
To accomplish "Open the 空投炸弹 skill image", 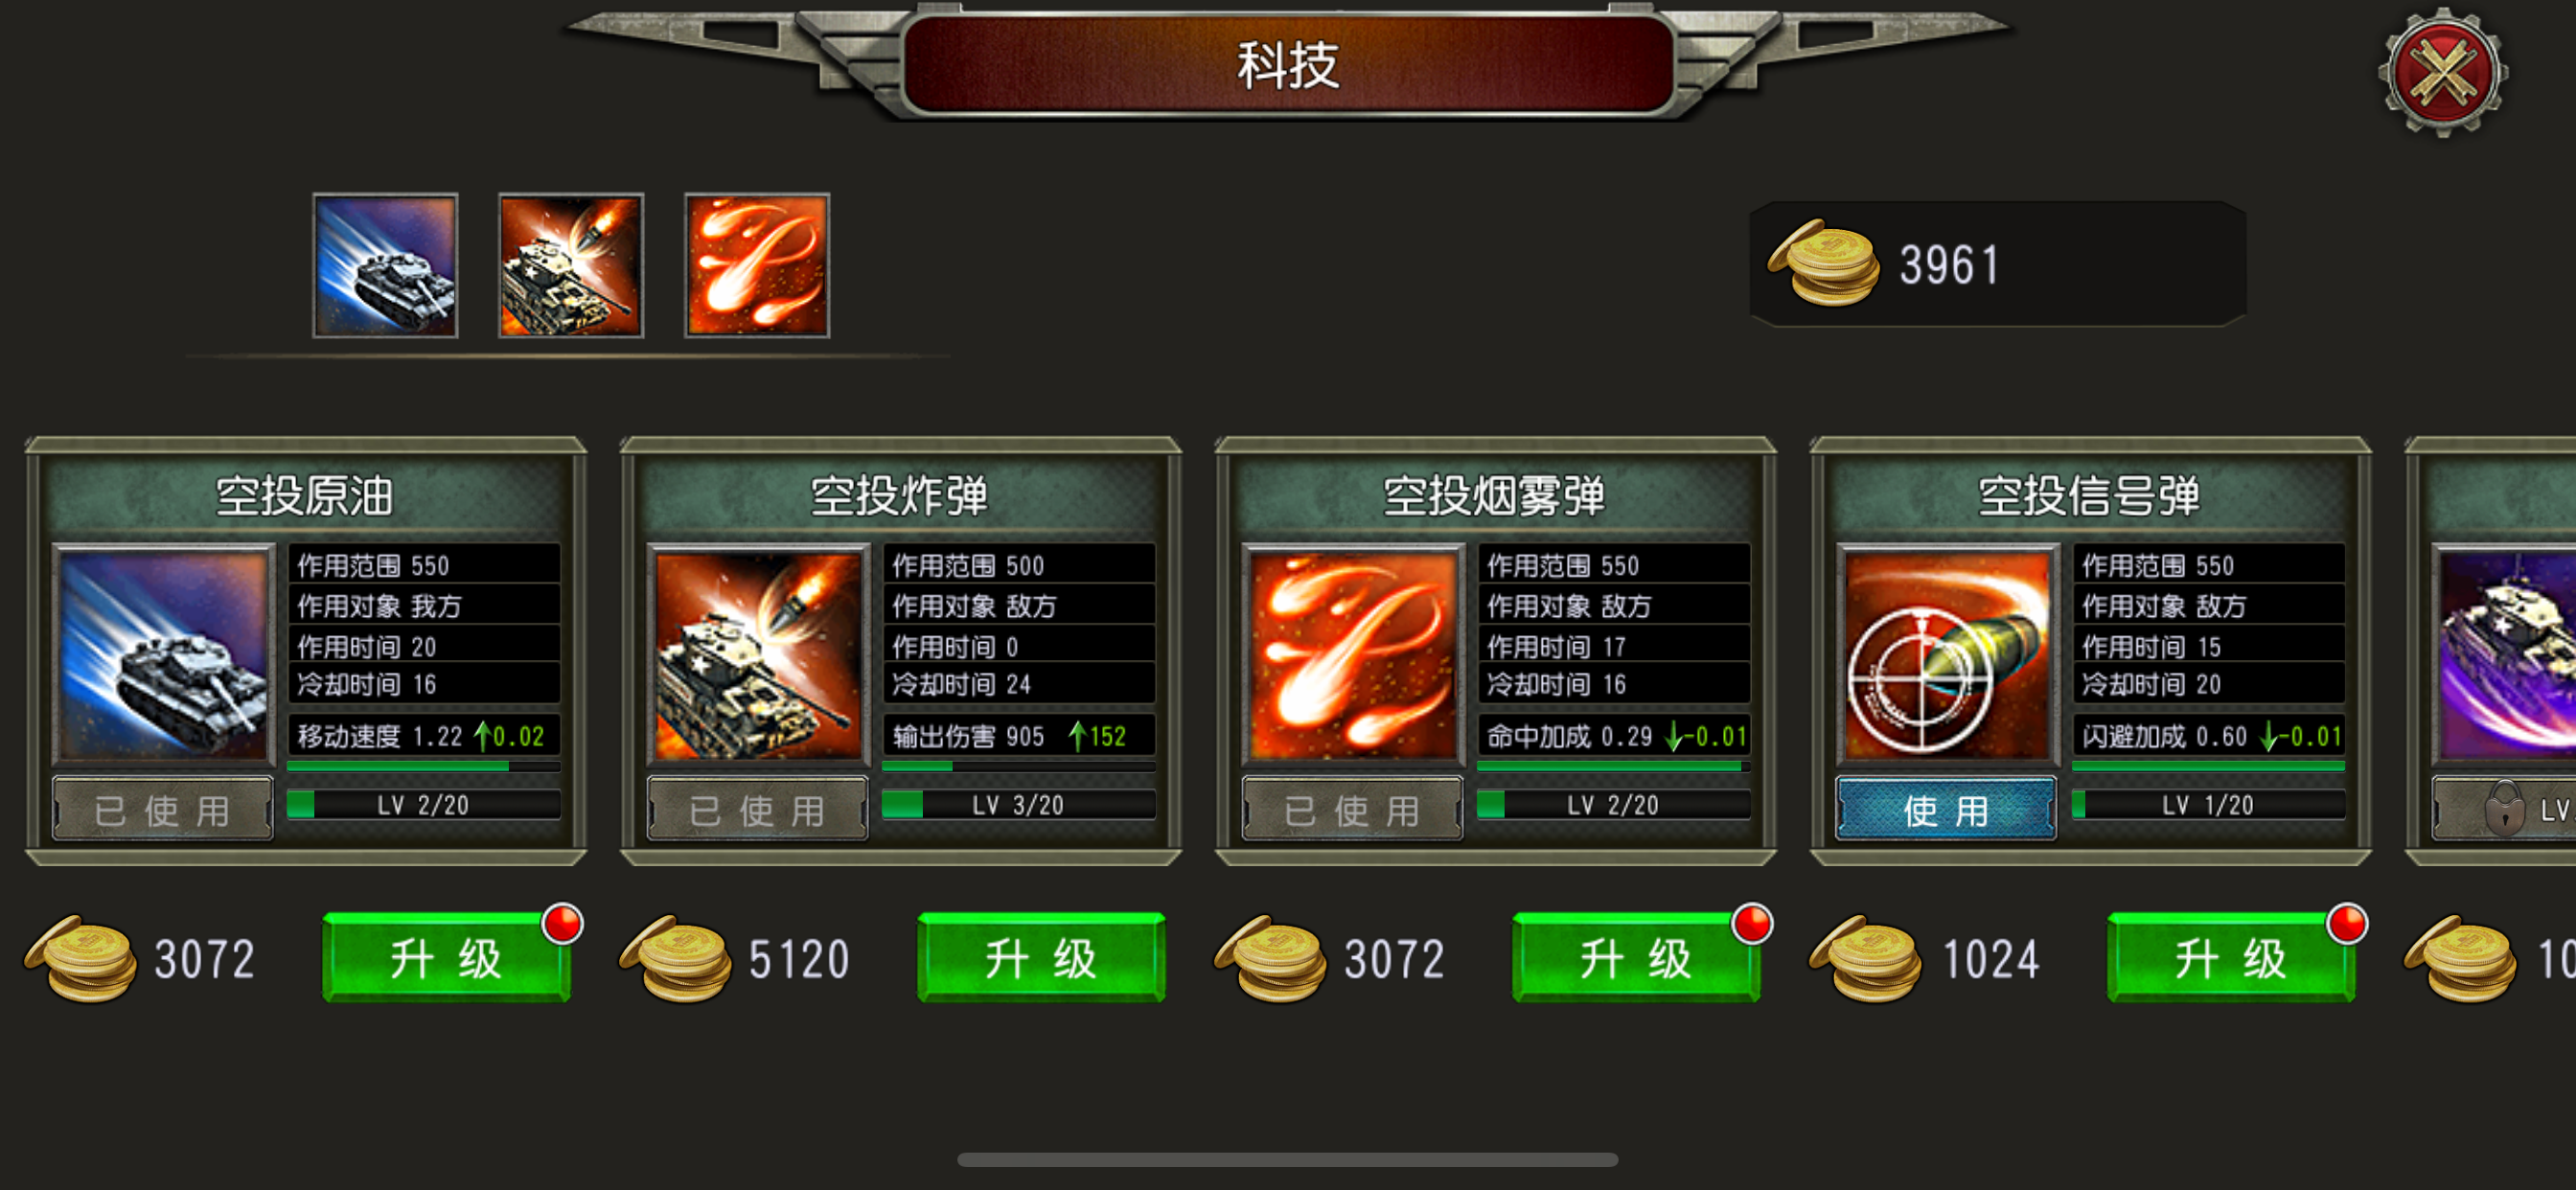I will [x=758, y=656].
